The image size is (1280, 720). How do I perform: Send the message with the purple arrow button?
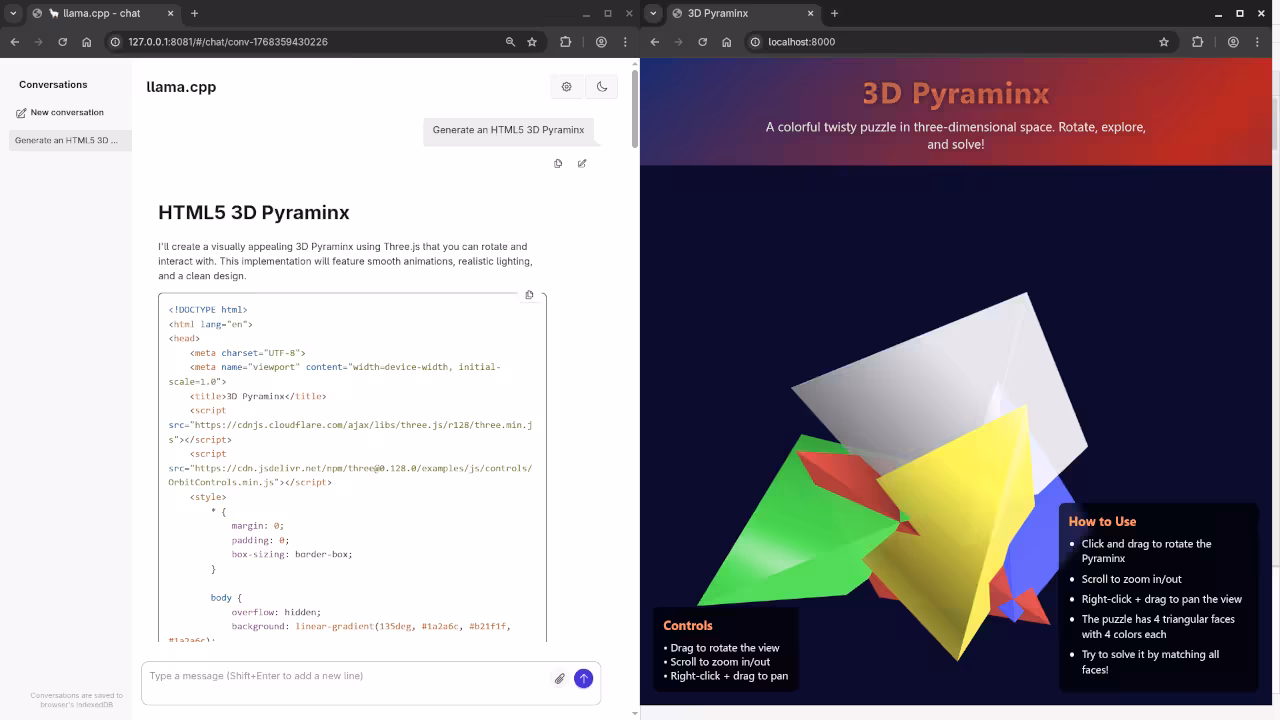[583, 678]
